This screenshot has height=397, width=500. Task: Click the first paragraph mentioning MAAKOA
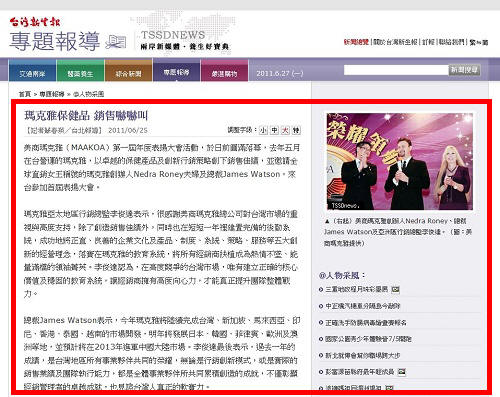[162, 168]
